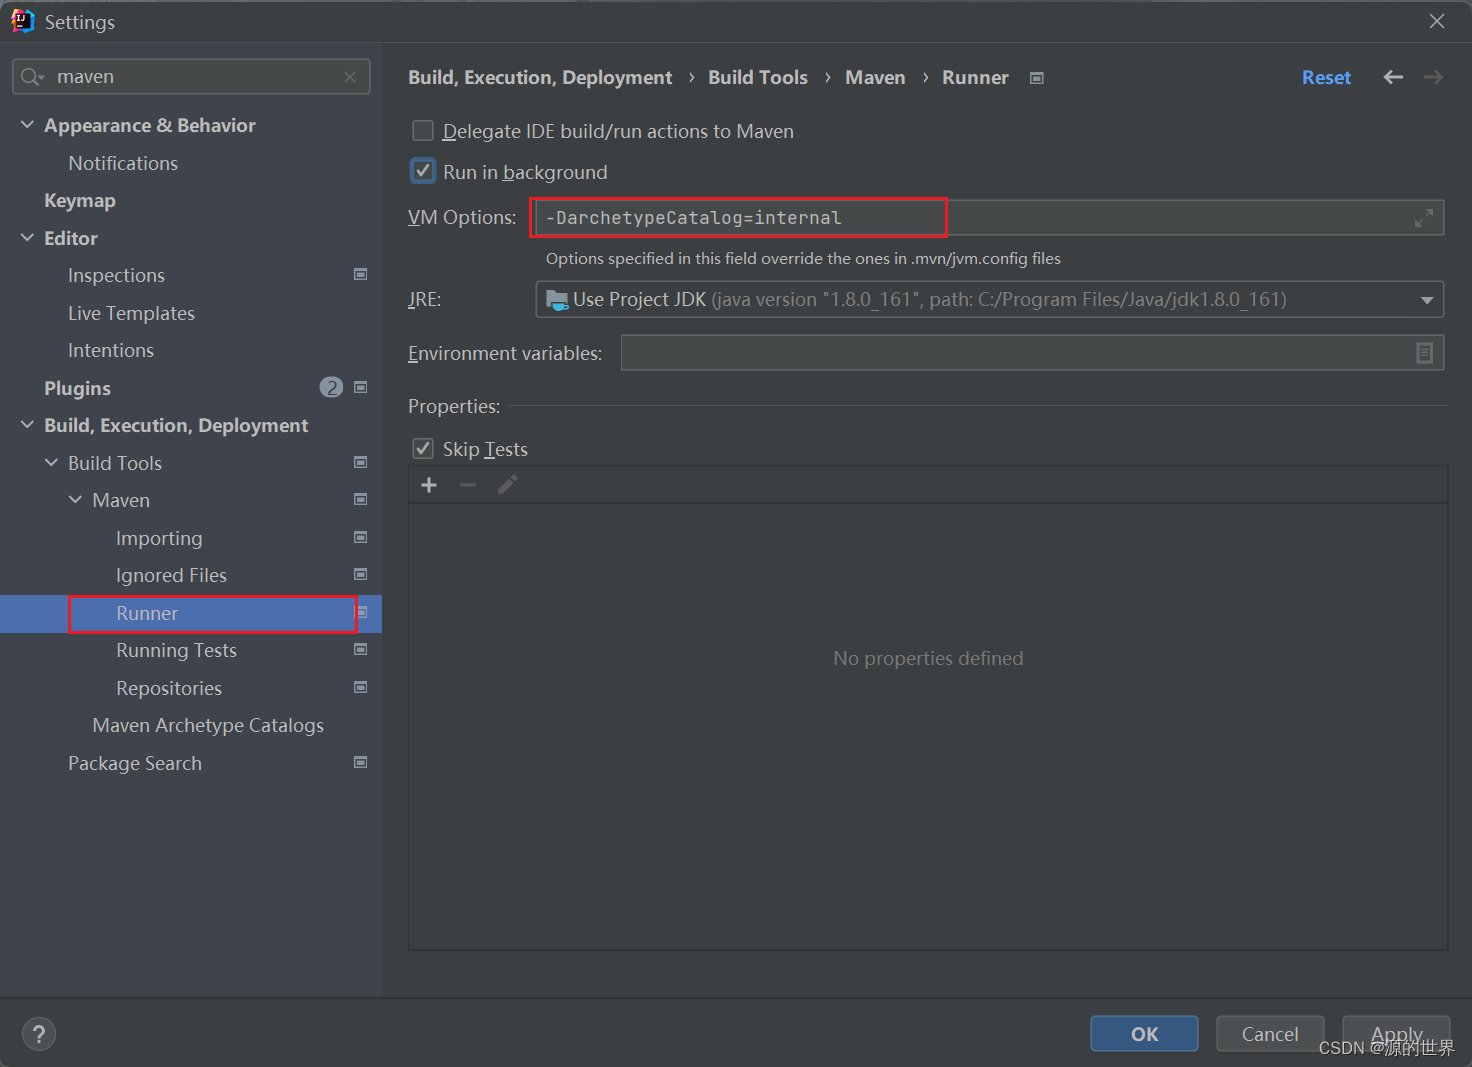Image resolution: width=1472 pixels, height=1067 pixels.
Task: Select Runner under Maven
Action: 147,613
